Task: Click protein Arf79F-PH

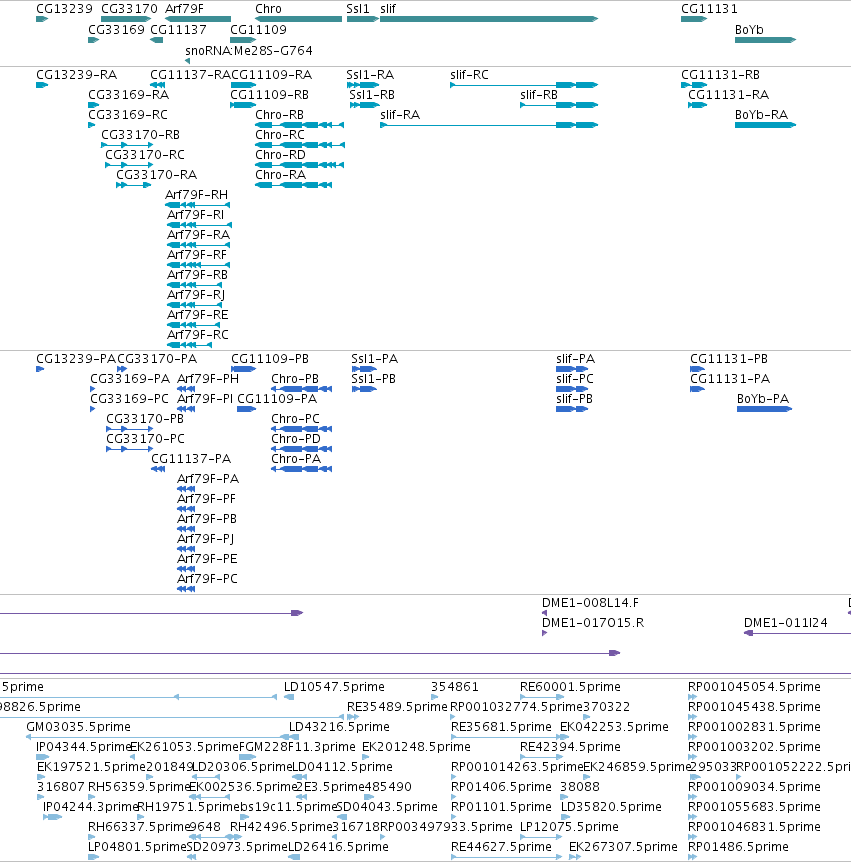Action: 186,389
